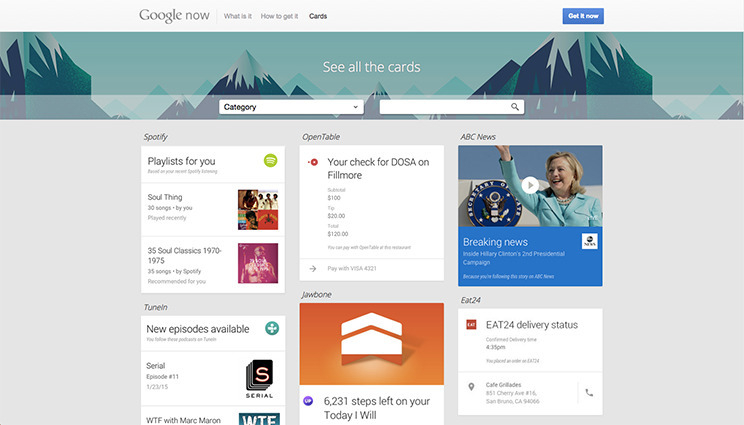
Task: Click the OpenTable section label
Action: point(321,137)
